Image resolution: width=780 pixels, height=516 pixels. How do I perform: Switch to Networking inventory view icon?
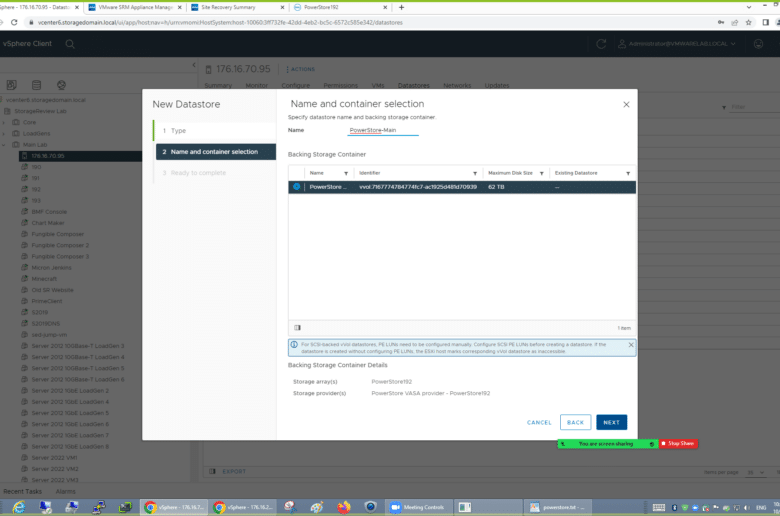click(61, 85)
